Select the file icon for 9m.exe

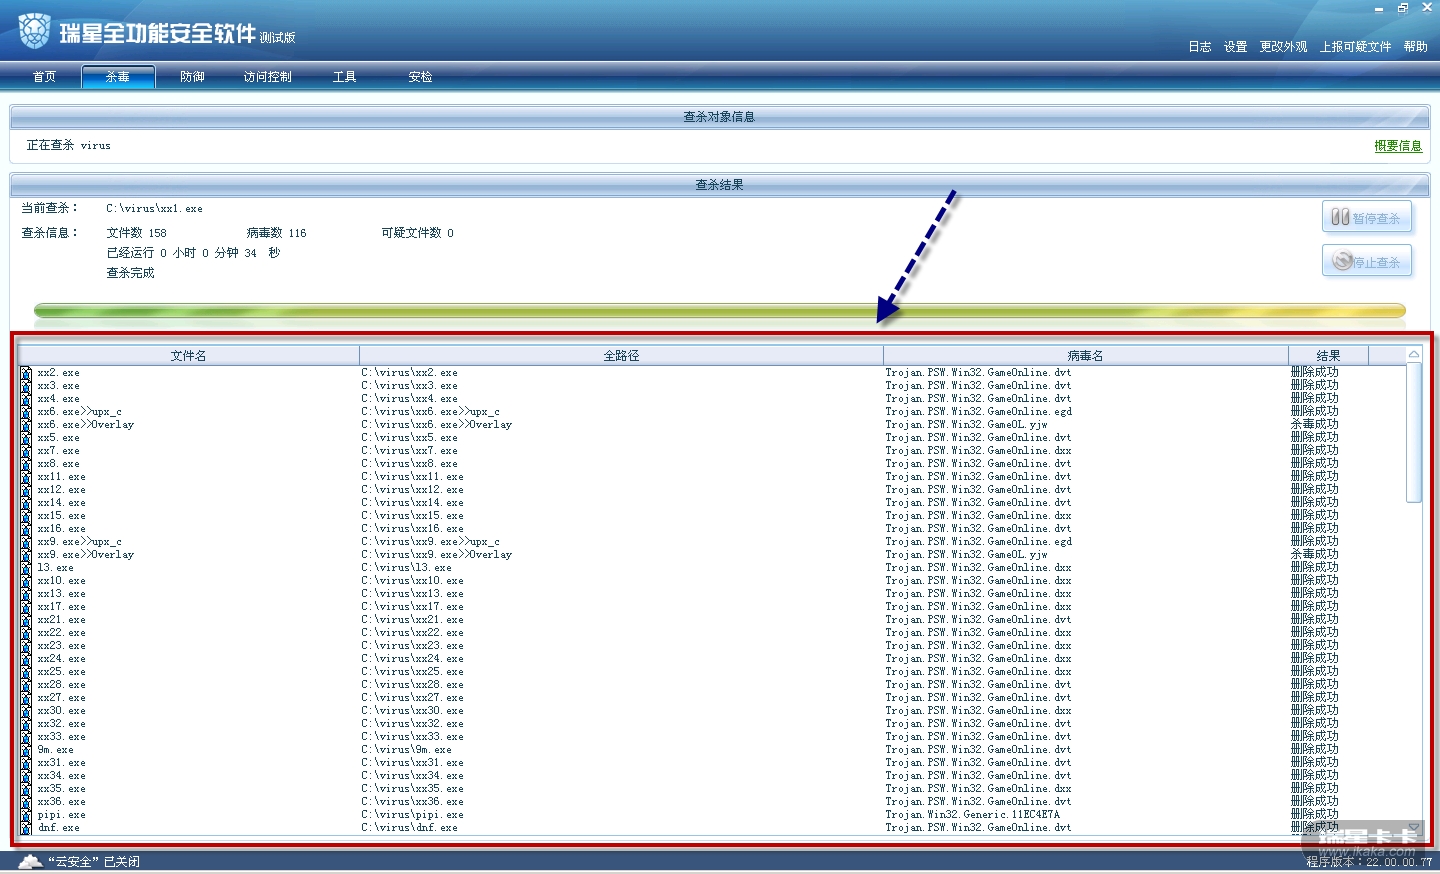[x=26, y=750]
